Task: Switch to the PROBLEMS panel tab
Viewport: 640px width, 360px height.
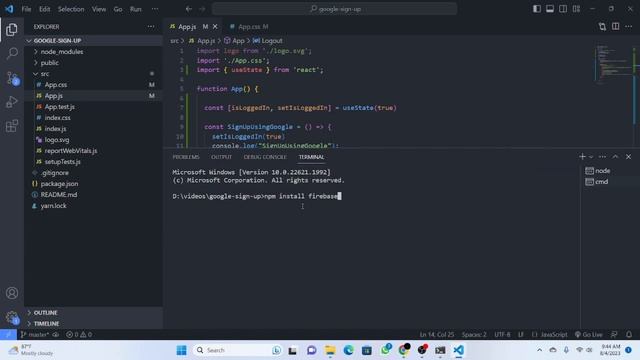Action: [x=186, y=157]
